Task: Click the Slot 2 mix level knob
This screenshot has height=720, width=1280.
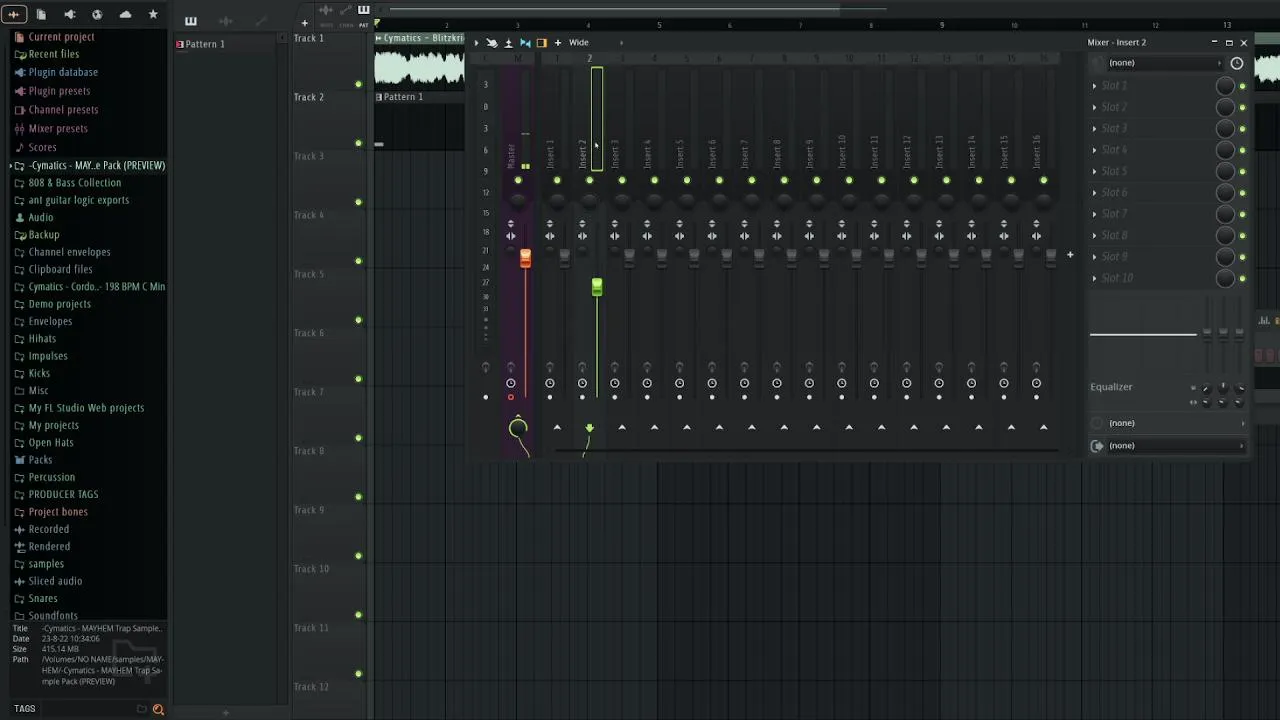Action: click(1225, 107)
